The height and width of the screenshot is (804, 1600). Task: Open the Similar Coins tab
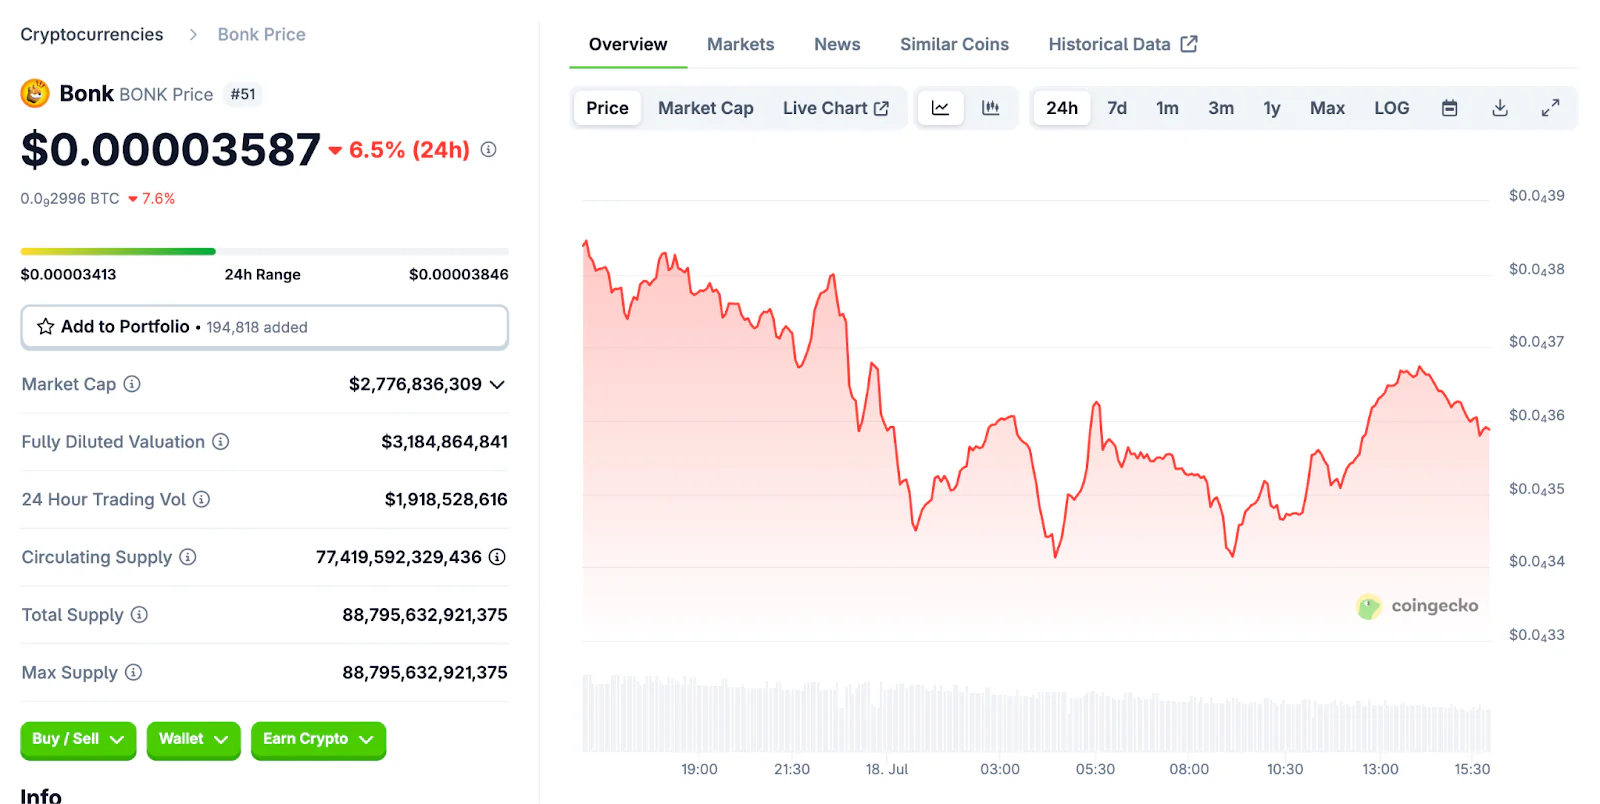click(954, 44)
